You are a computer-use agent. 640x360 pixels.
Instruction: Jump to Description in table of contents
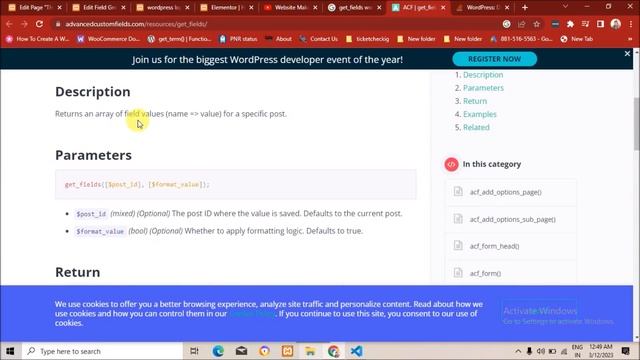[483, 75]
